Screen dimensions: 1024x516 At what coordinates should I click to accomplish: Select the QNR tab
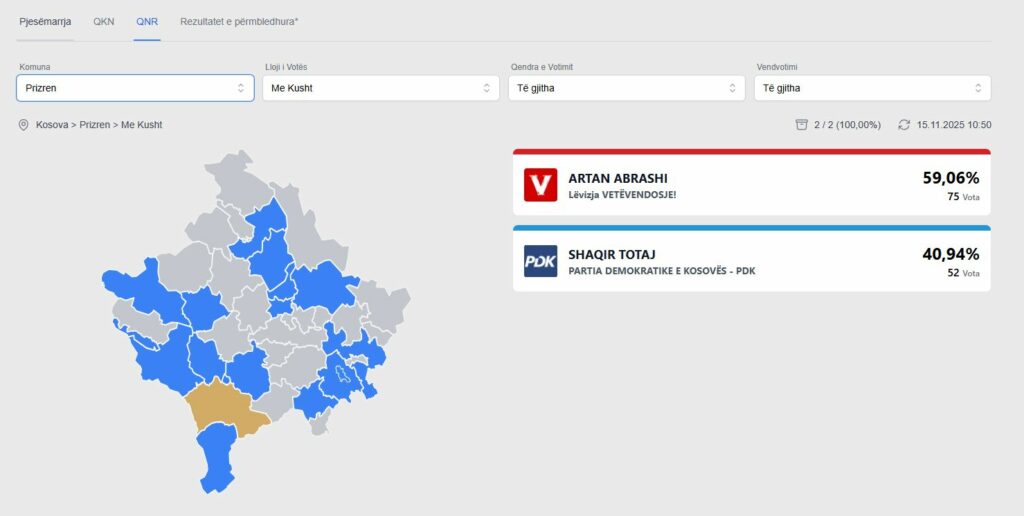pos(147,21)
